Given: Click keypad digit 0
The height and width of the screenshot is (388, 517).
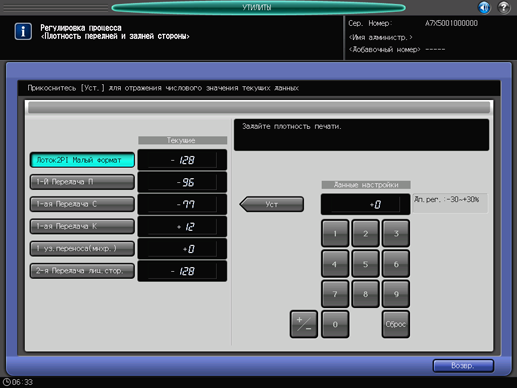Looking at the screenshot, I should pyautogui.click(x=335, y=324).
